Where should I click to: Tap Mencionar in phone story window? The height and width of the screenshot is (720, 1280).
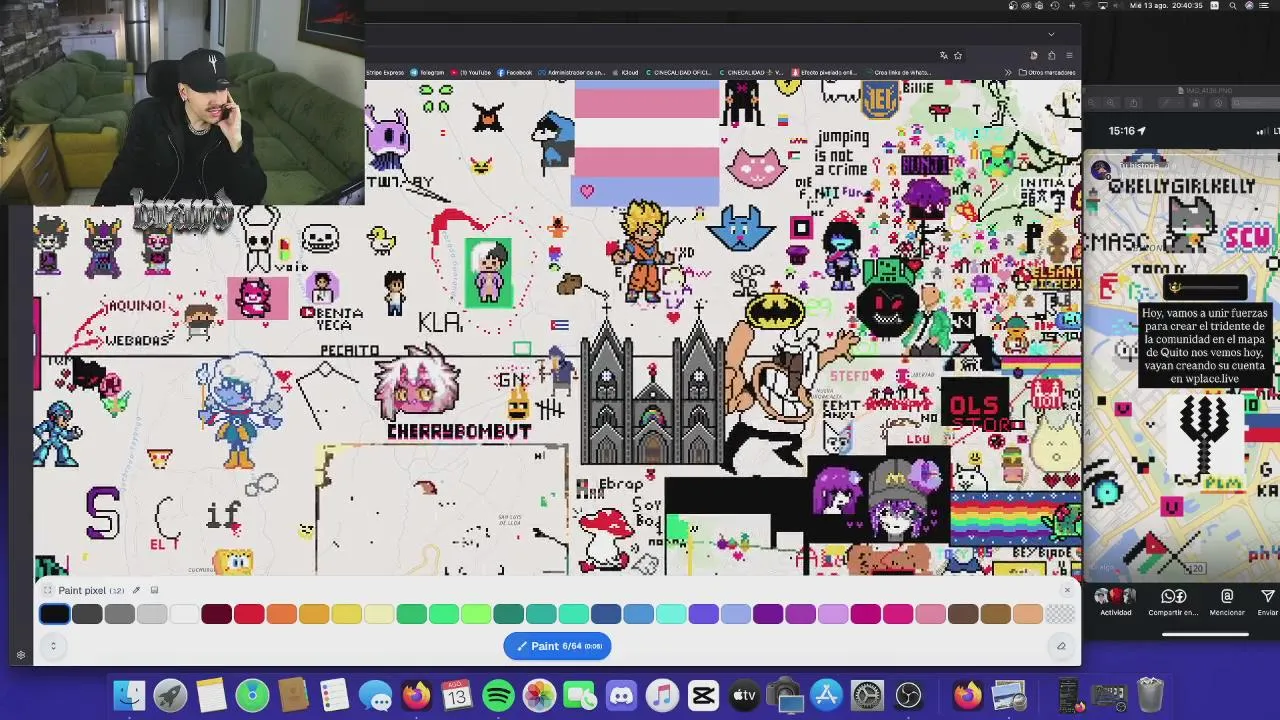pos(1227,602)
